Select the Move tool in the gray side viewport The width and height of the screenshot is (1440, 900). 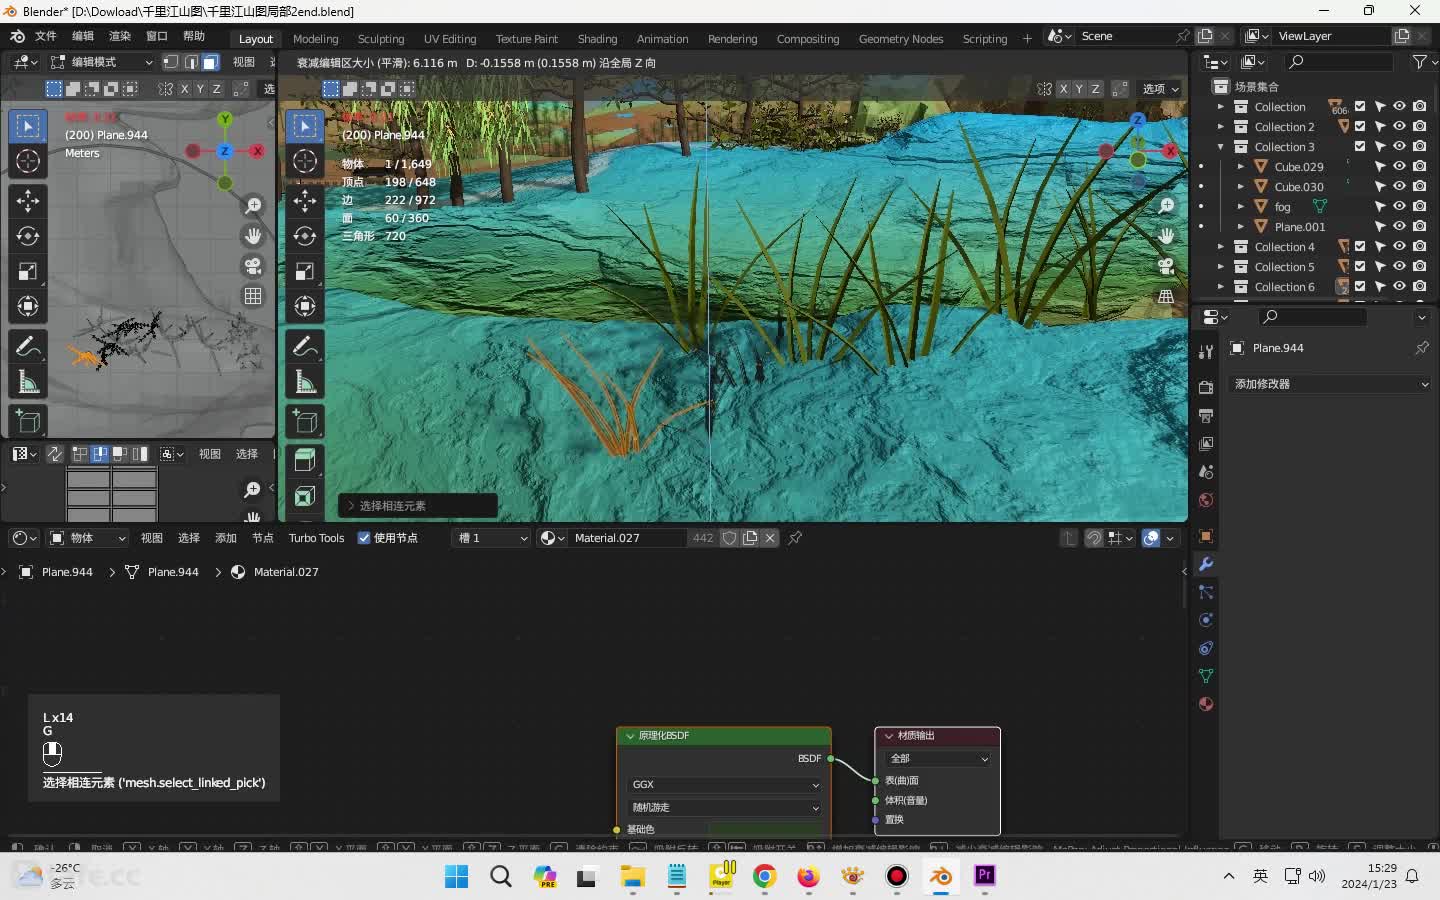click(x=28, y=201)
